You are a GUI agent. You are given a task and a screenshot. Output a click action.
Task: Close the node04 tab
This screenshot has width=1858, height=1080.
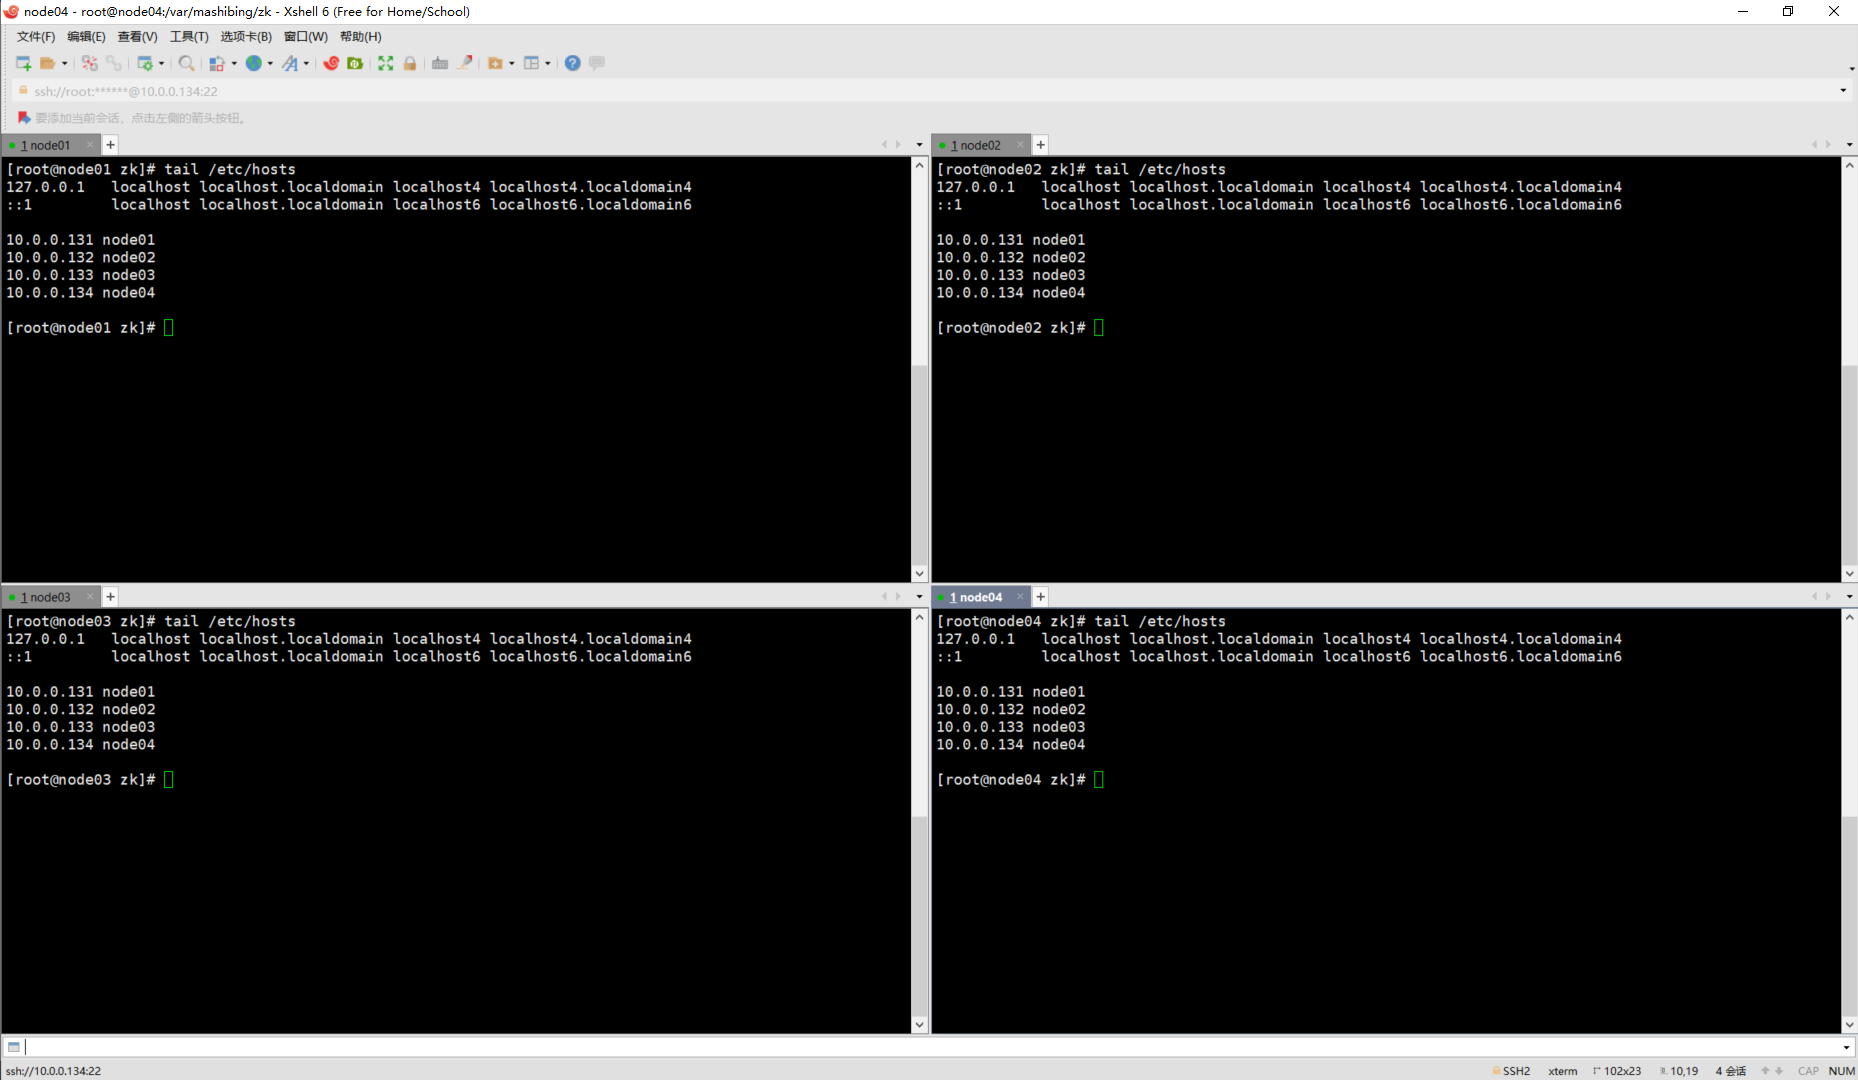tap(1020, 597)
